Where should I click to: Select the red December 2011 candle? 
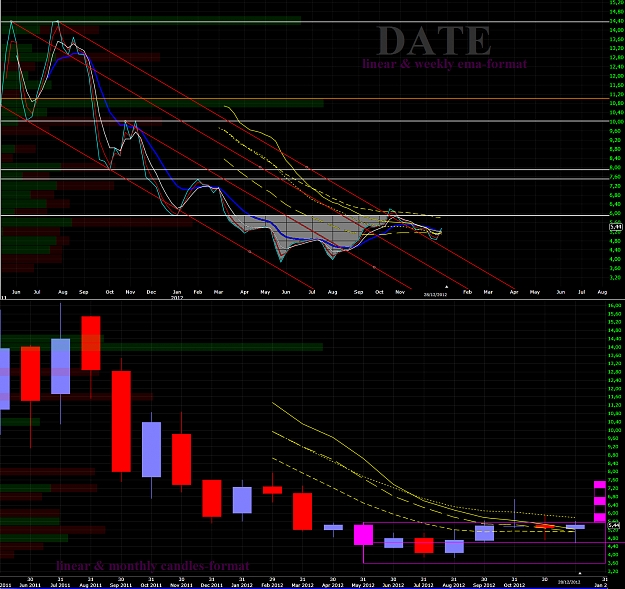pos(212,498)
